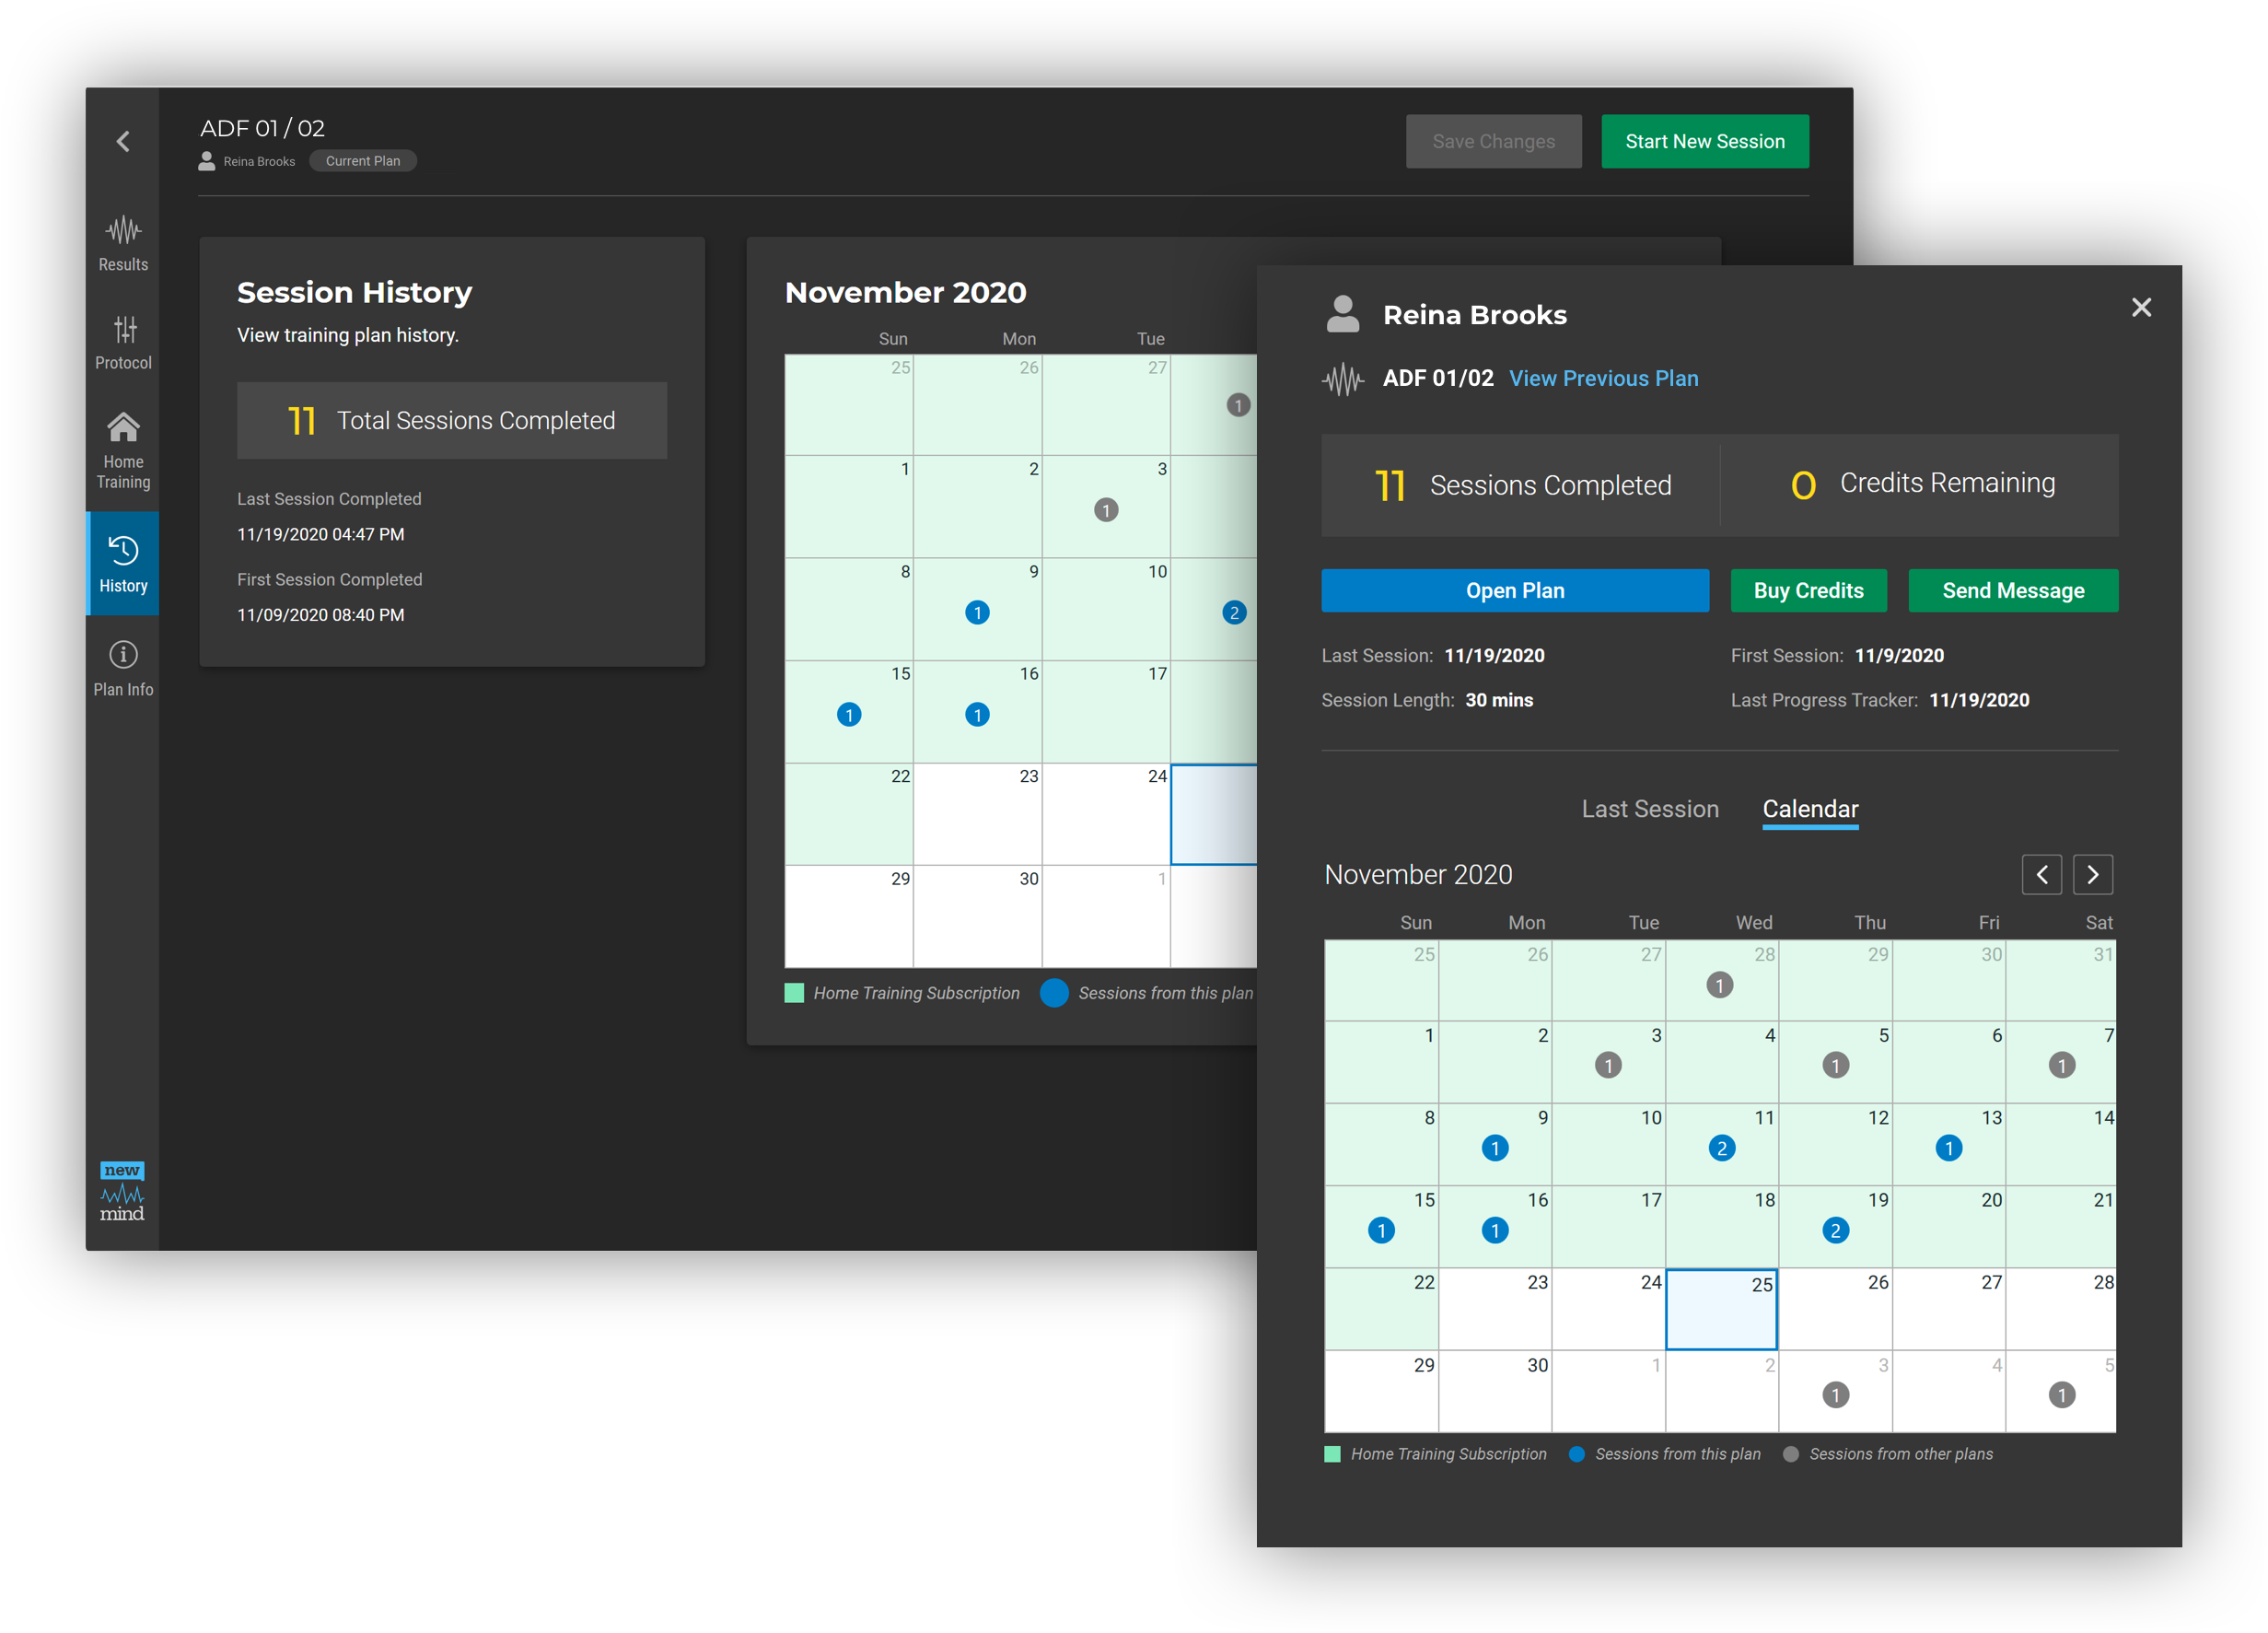Switch to the Last Session tab
The width and height of the screenshot is (2268, 1633).
pos(1650,808)
